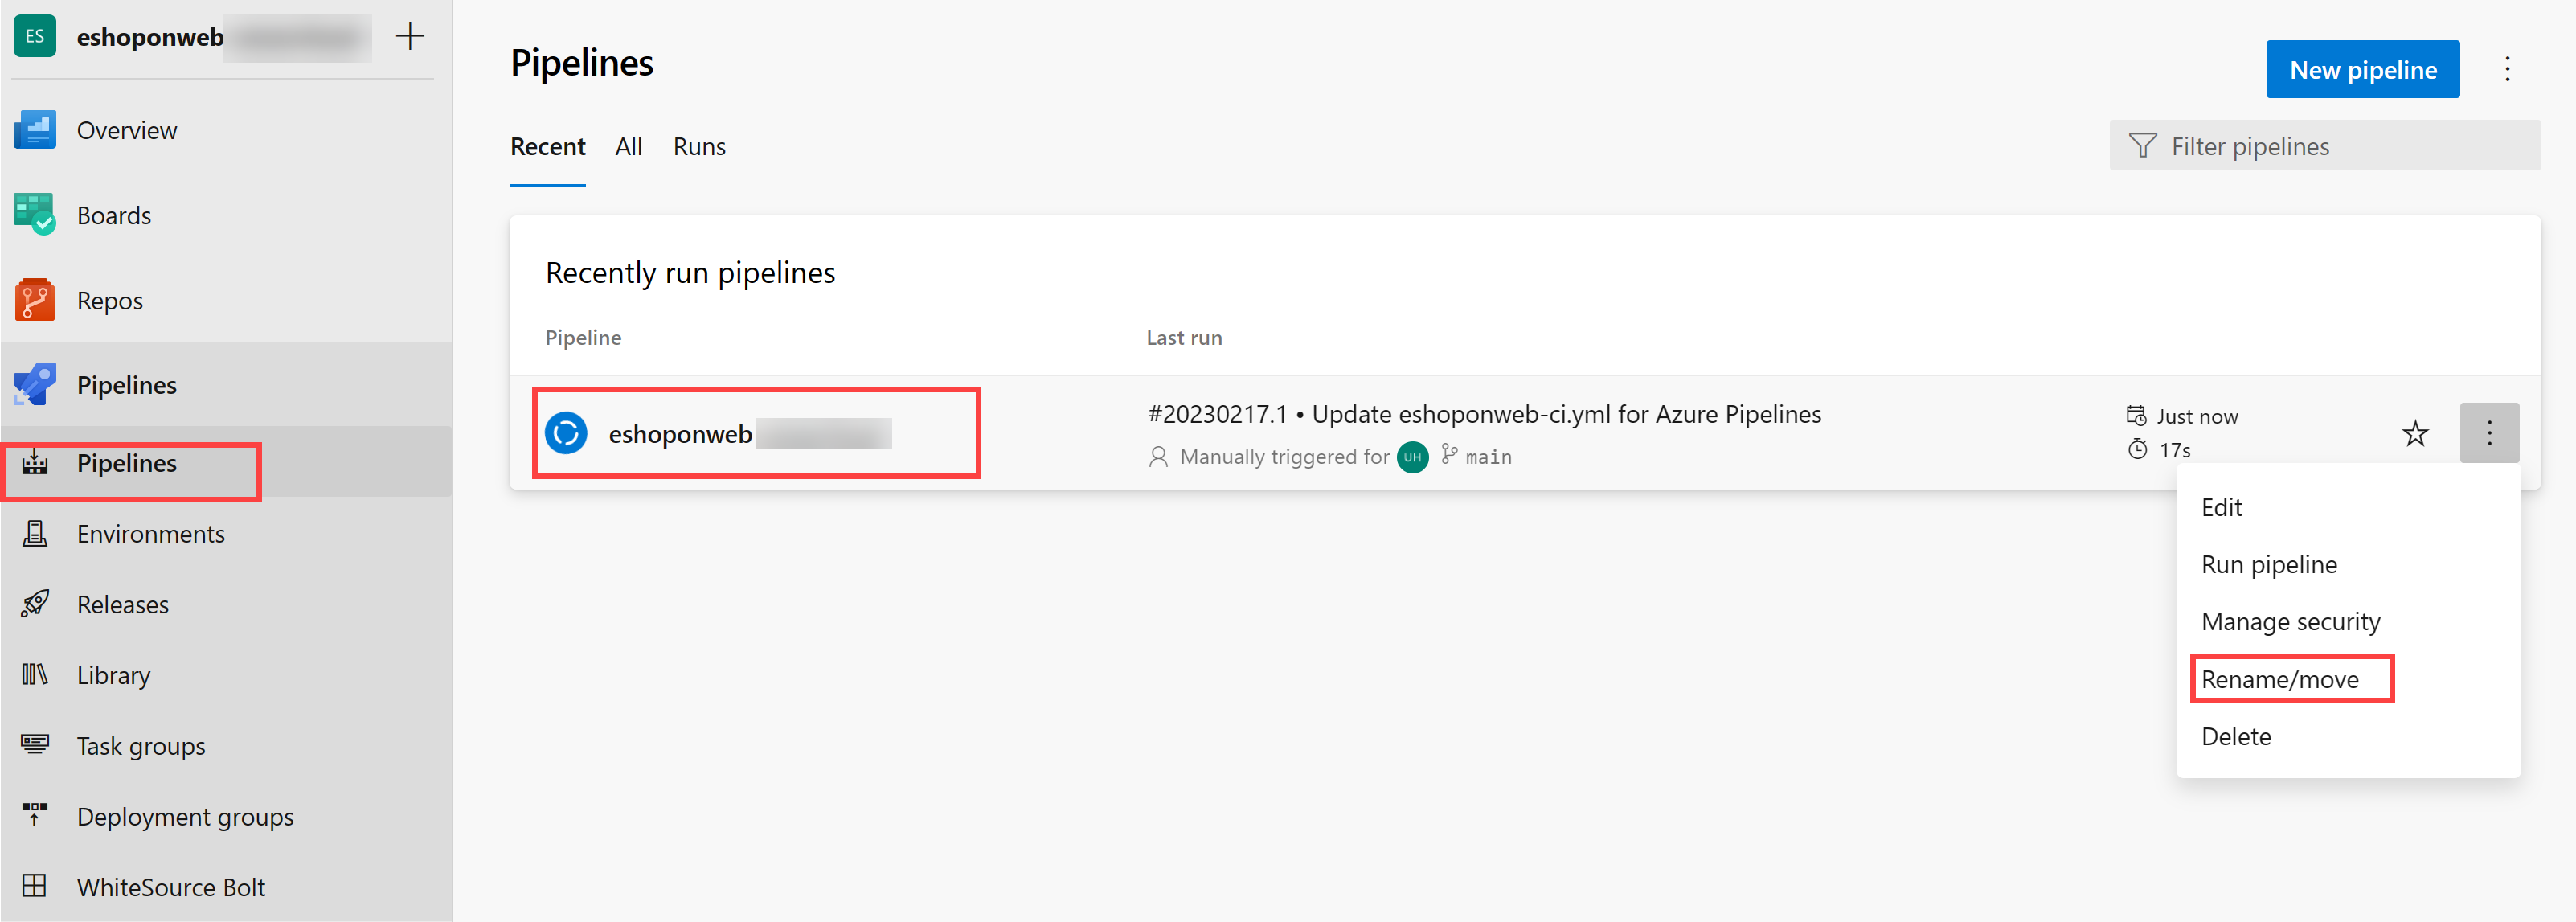Click the Pipeline column header
The height and width of the screenshot is (922, 2576).
583,338
